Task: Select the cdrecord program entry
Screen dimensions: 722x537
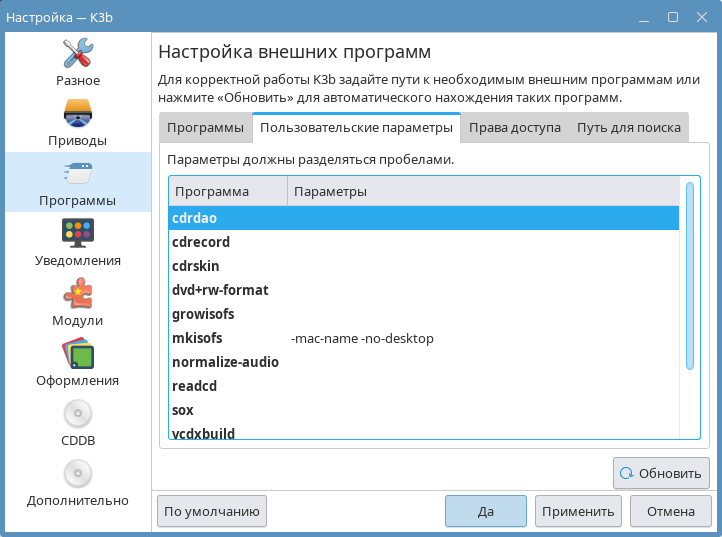Action: [201, 242]
